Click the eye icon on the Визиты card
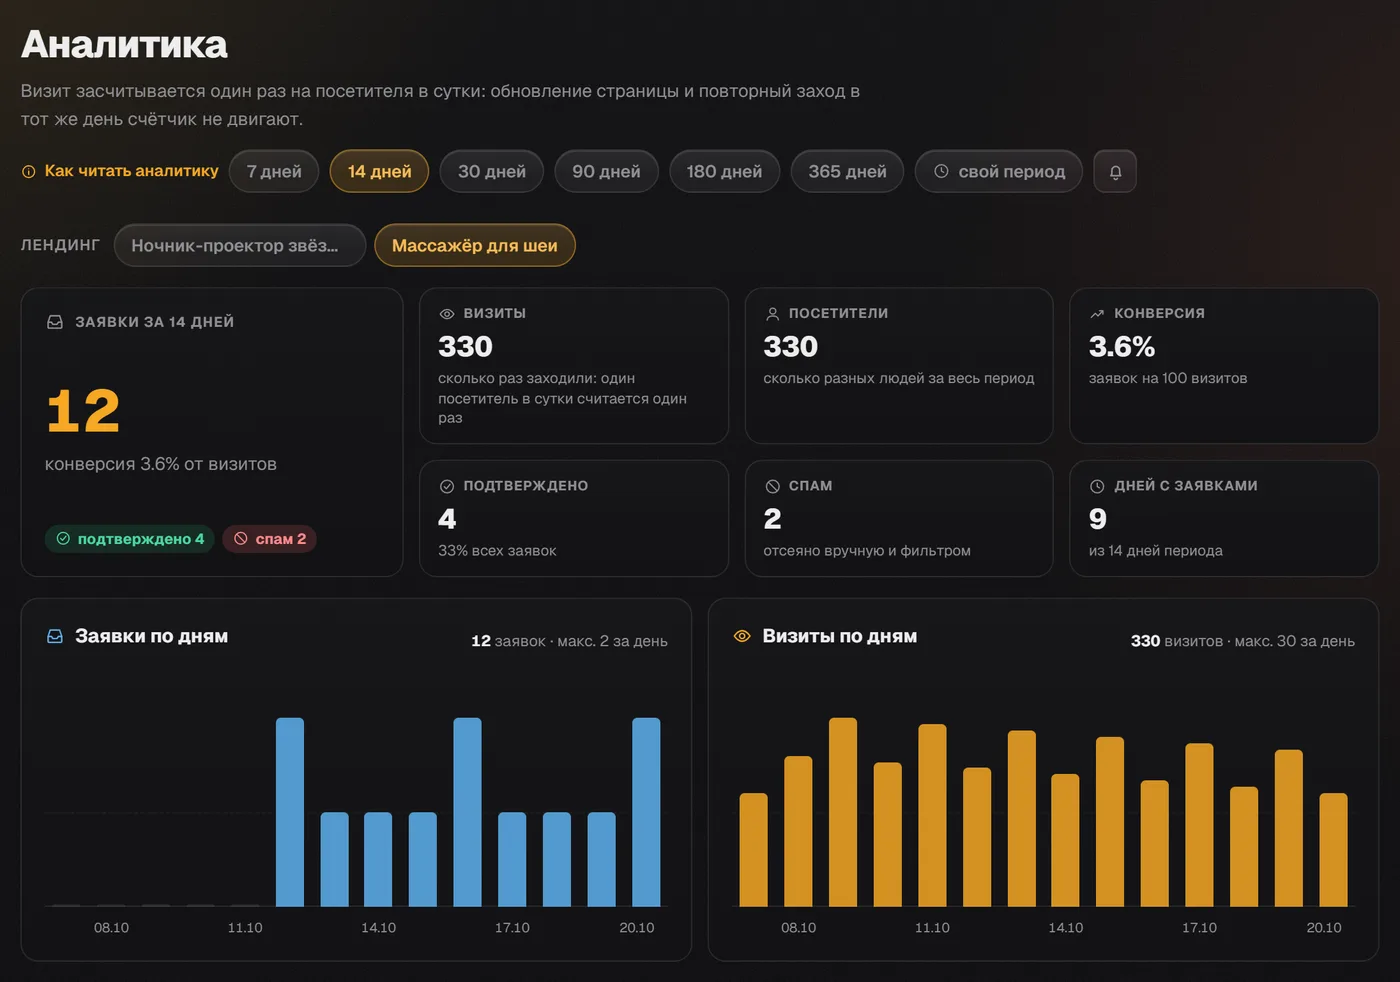Image resolution: width=1400 pixels, height=982 pixels. point(447,314)
